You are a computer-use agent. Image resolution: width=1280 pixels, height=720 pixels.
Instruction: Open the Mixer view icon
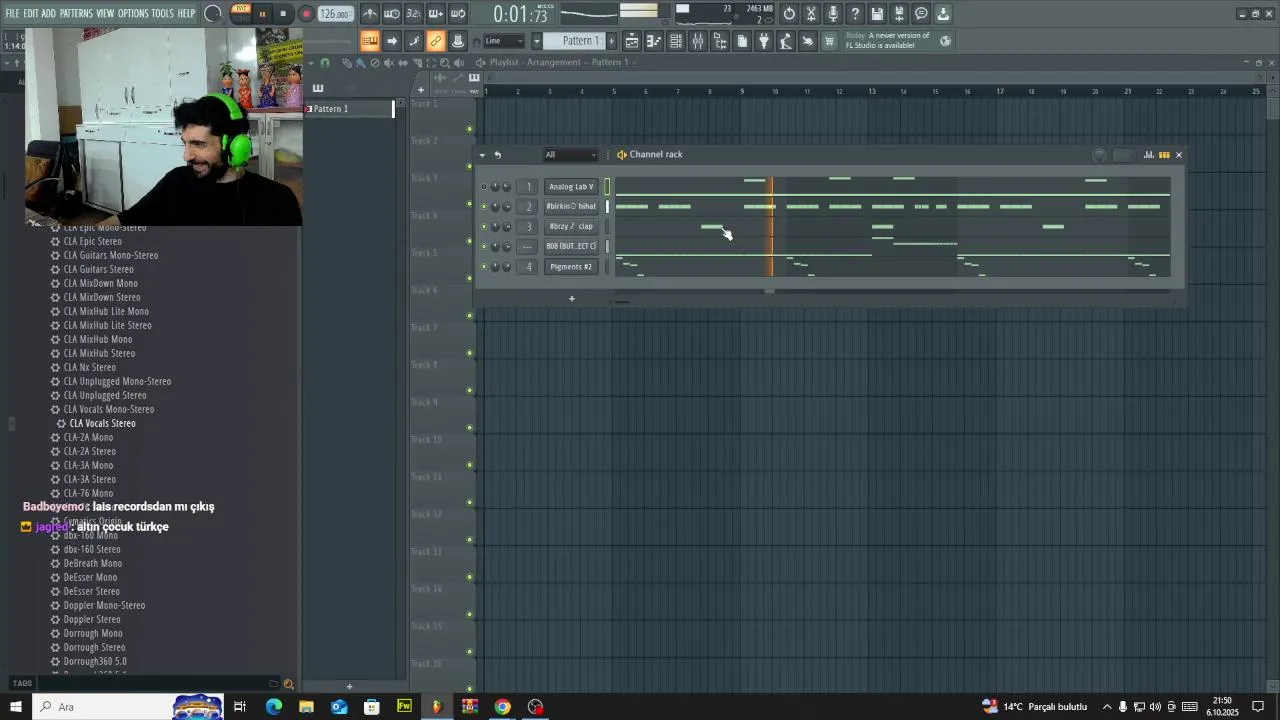[x=698, y=41]
